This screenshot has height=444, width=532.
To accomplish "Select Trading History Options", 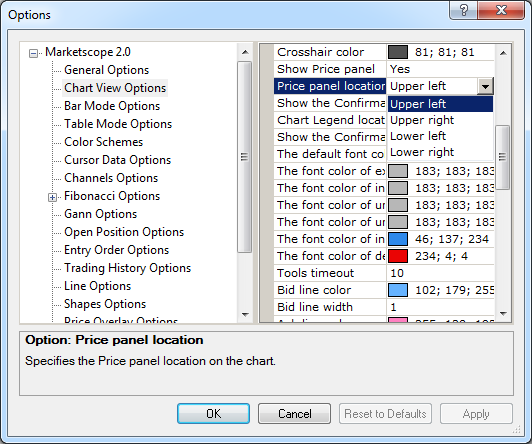I will pyautogui.click(x=128, y=268).
